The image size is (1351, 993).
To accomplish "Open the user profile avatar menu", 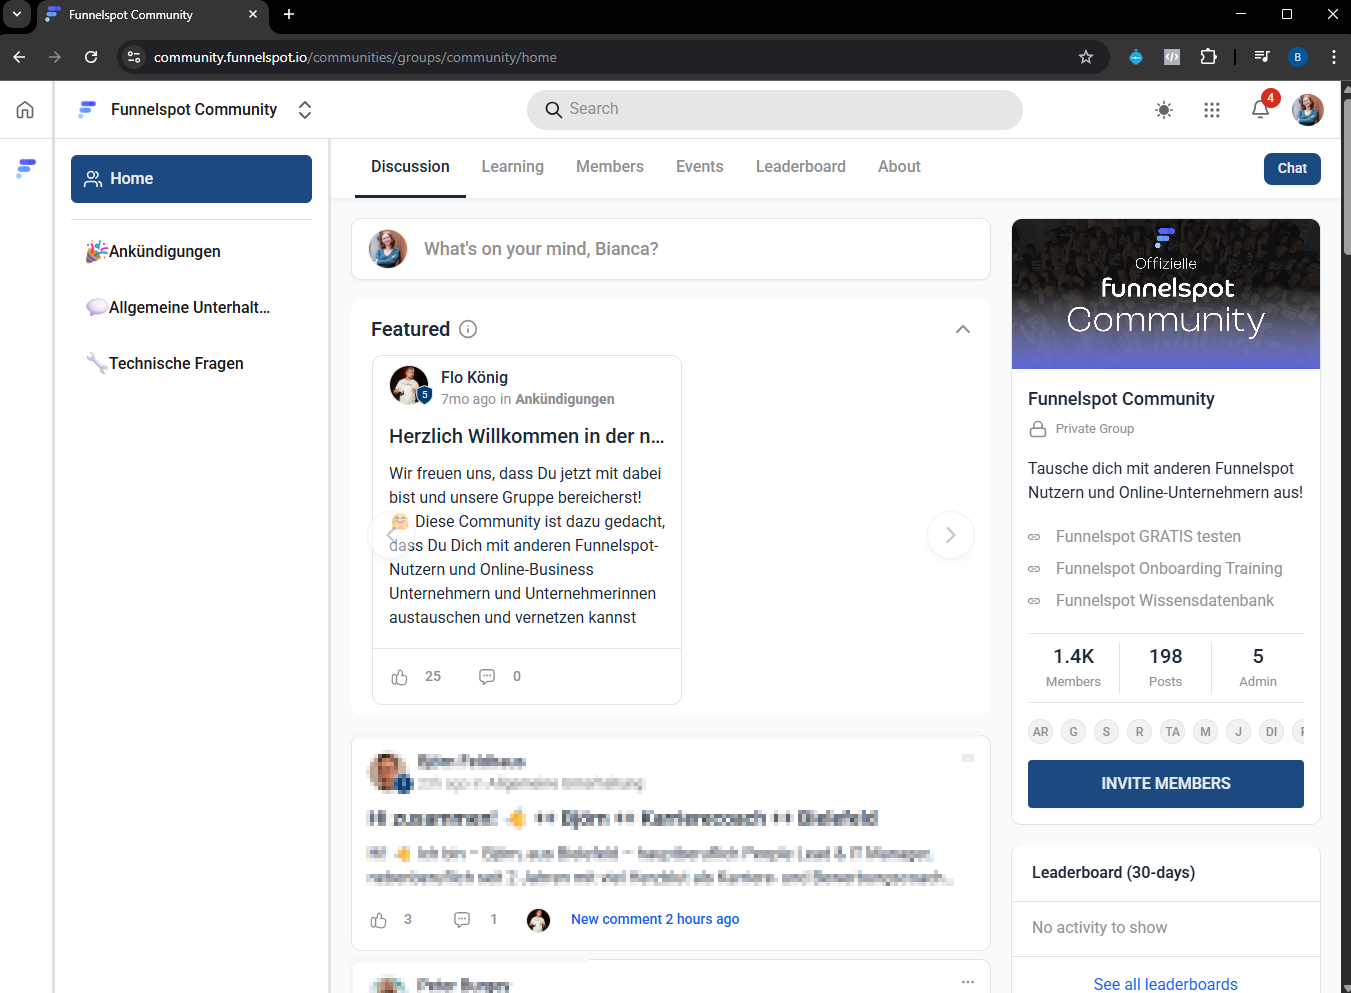I will pyautogui.click(x=1308, y=110).
